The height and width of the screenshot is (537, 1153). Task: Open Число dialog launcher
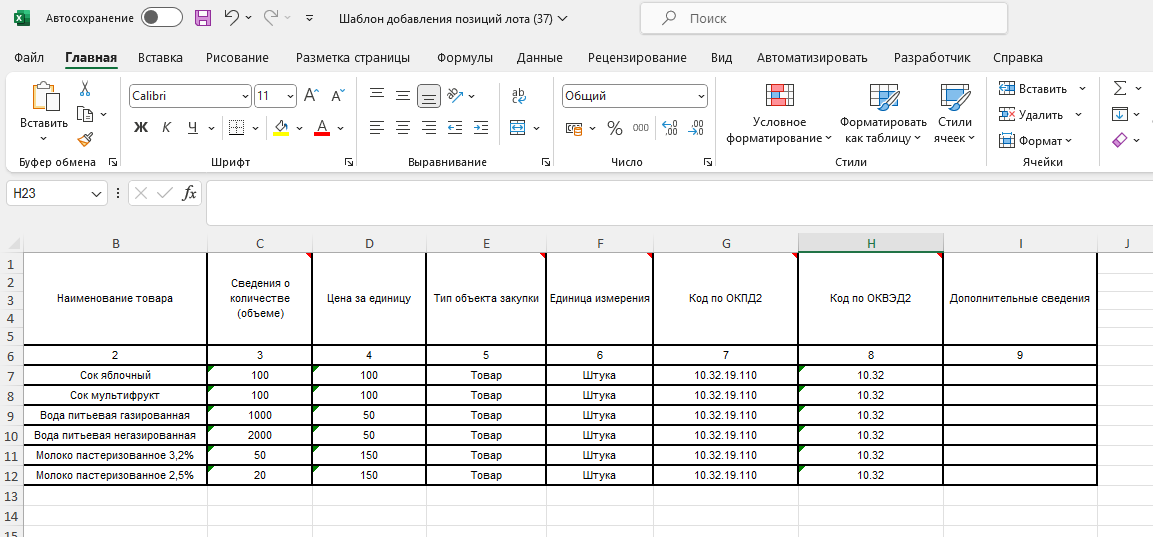click(x=707, y=162)
